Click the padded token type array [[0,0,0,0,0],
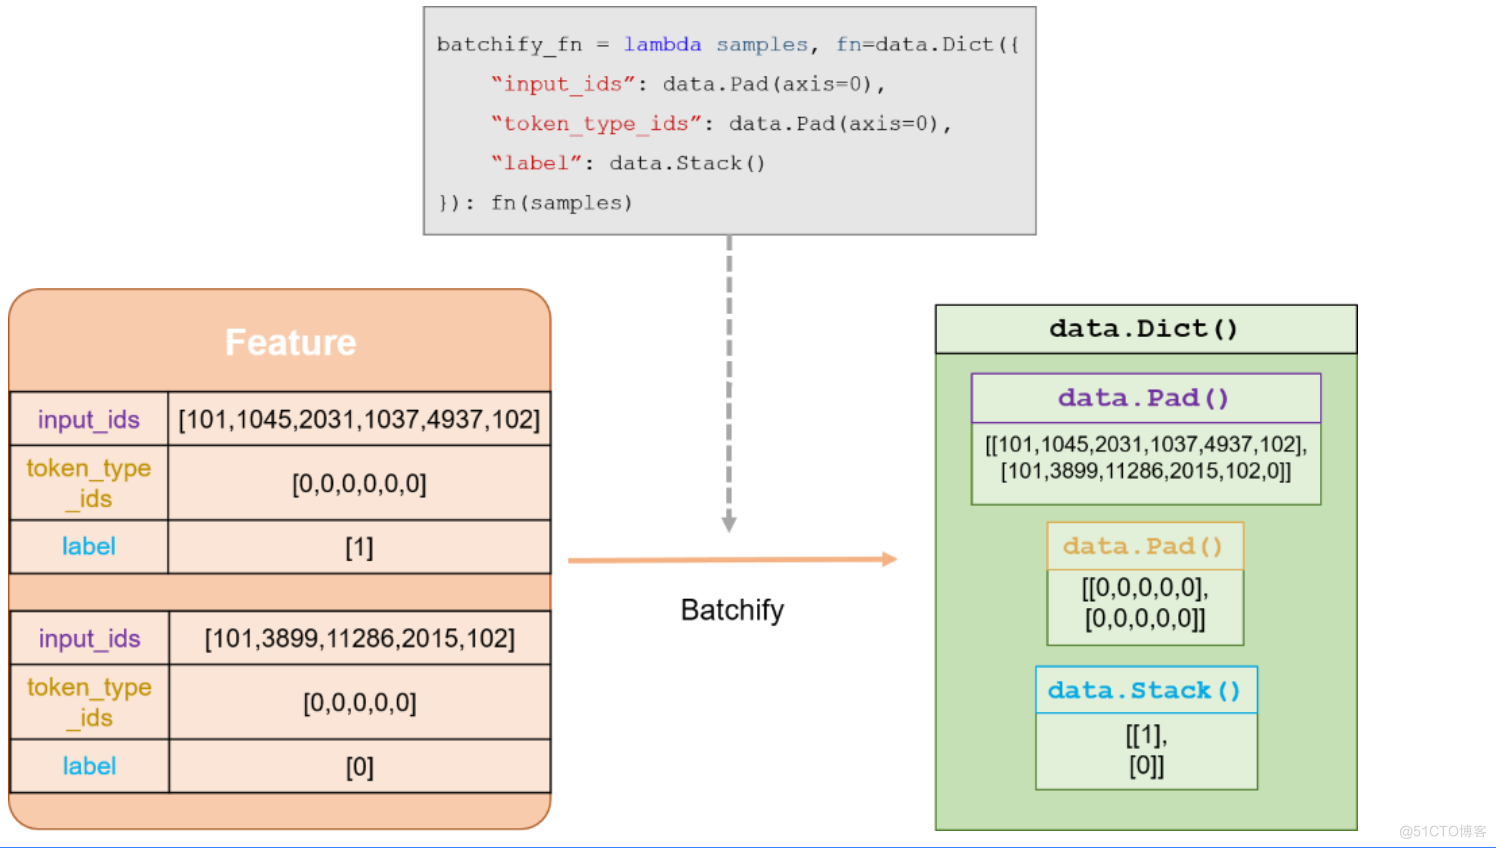The height and width of the screenshot is (848, 1496). point(1145,603)
